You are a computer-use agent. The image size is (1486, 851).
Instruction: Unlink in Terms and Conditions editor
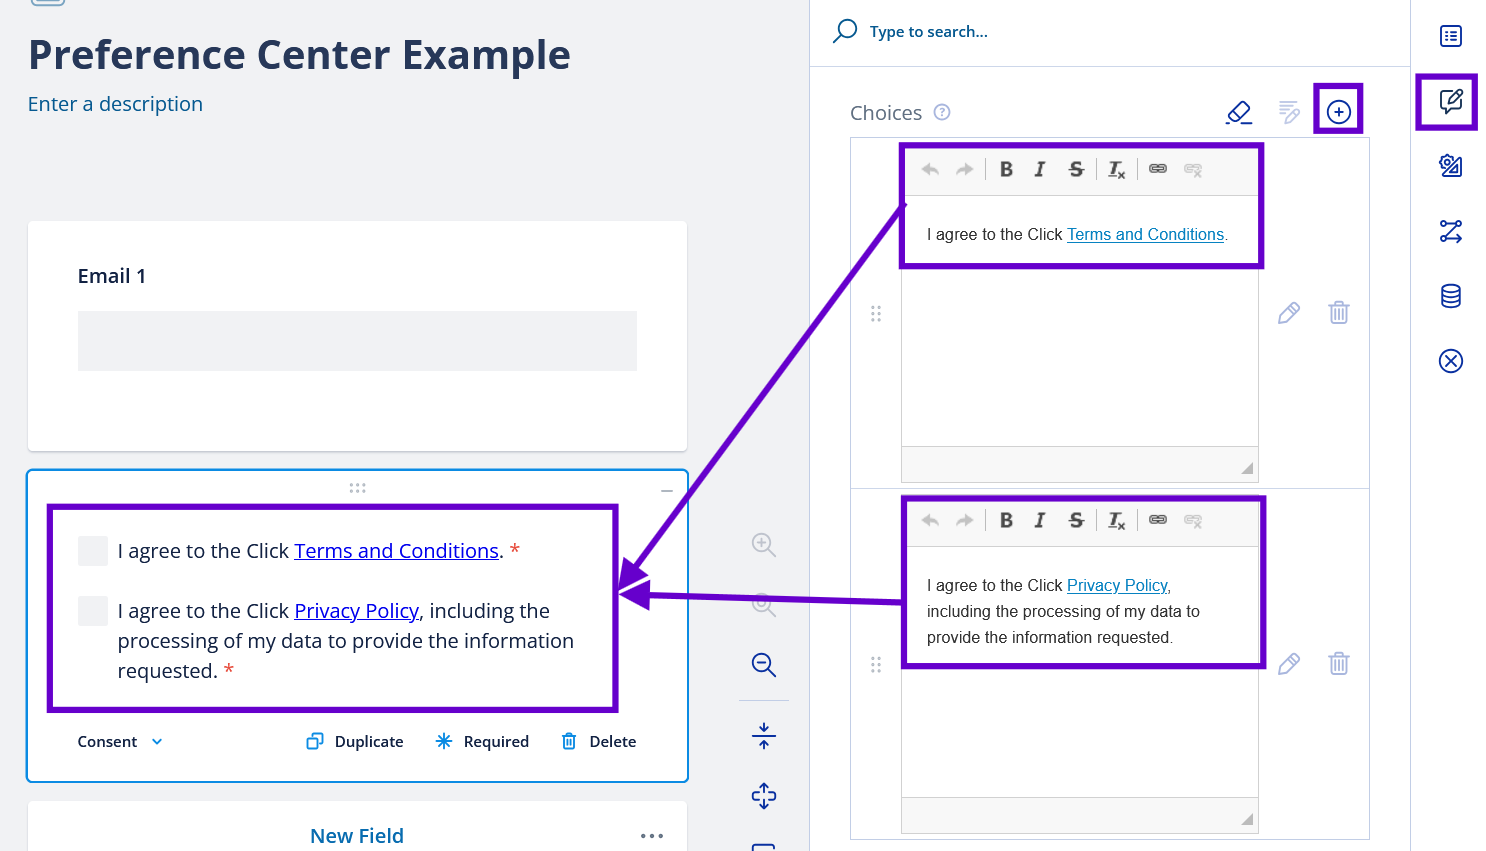point(1193,170)
